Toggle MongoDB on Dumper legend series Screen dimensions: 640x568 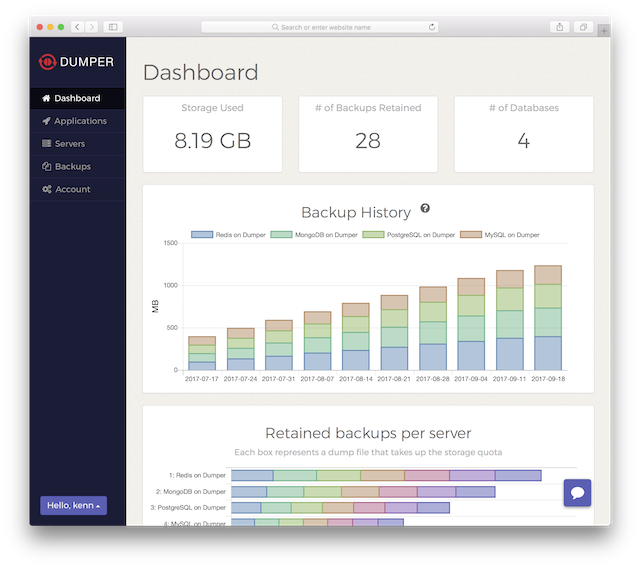[x=314, y=235]
